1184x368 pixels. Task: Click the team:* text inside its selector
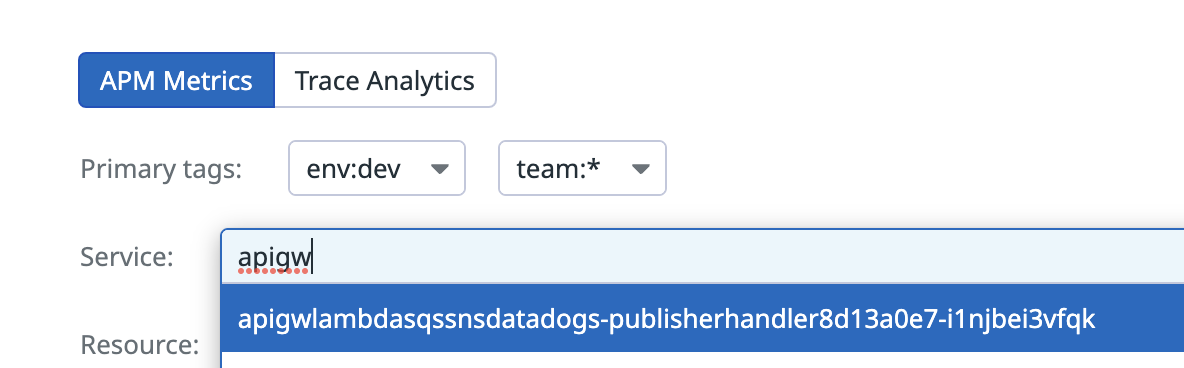click(x=558, y=169)
